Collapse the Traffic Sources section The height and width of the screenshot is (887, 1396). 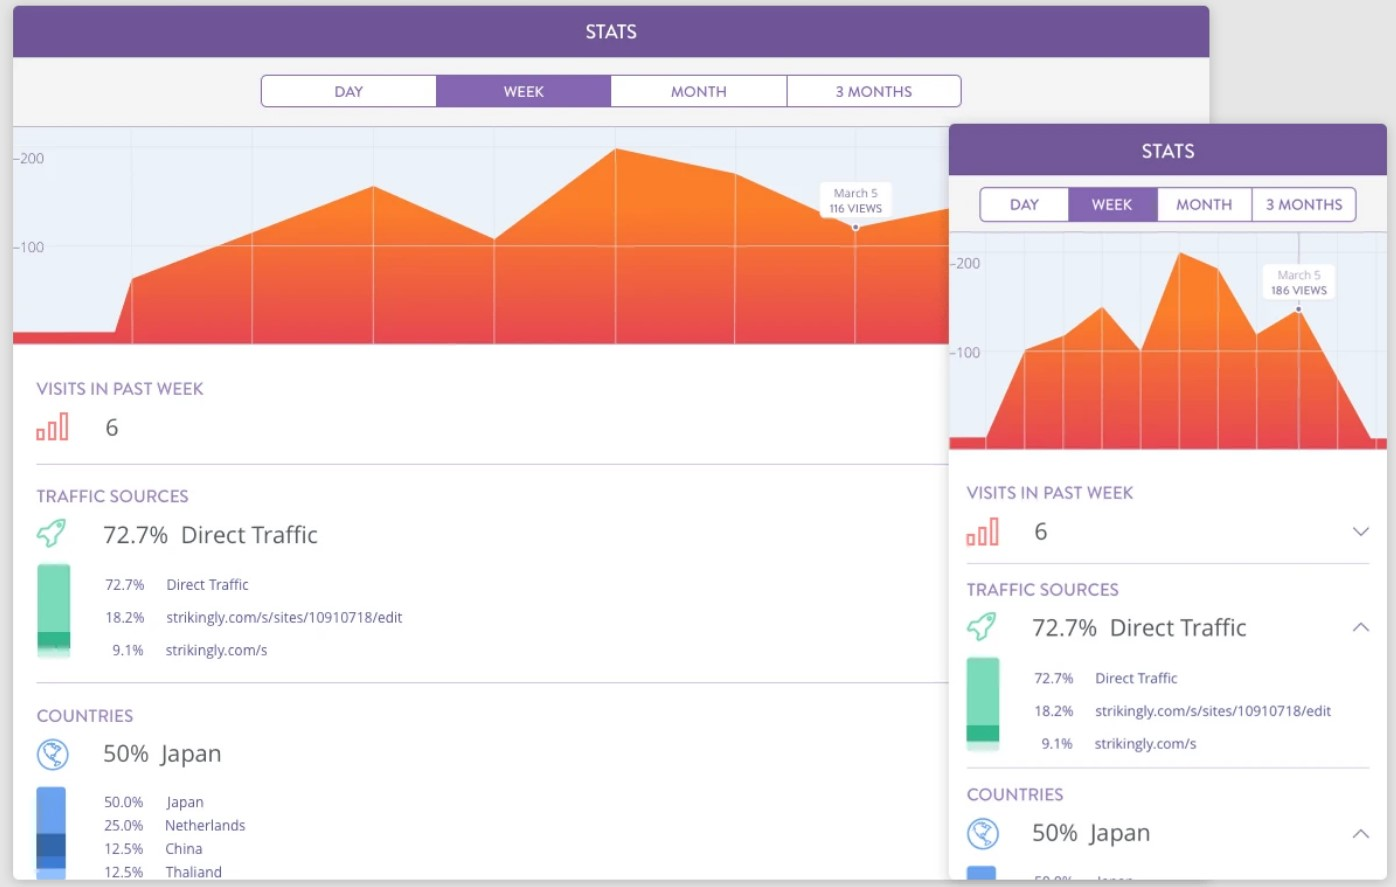pyautogui.click(x=1360, y=627)
